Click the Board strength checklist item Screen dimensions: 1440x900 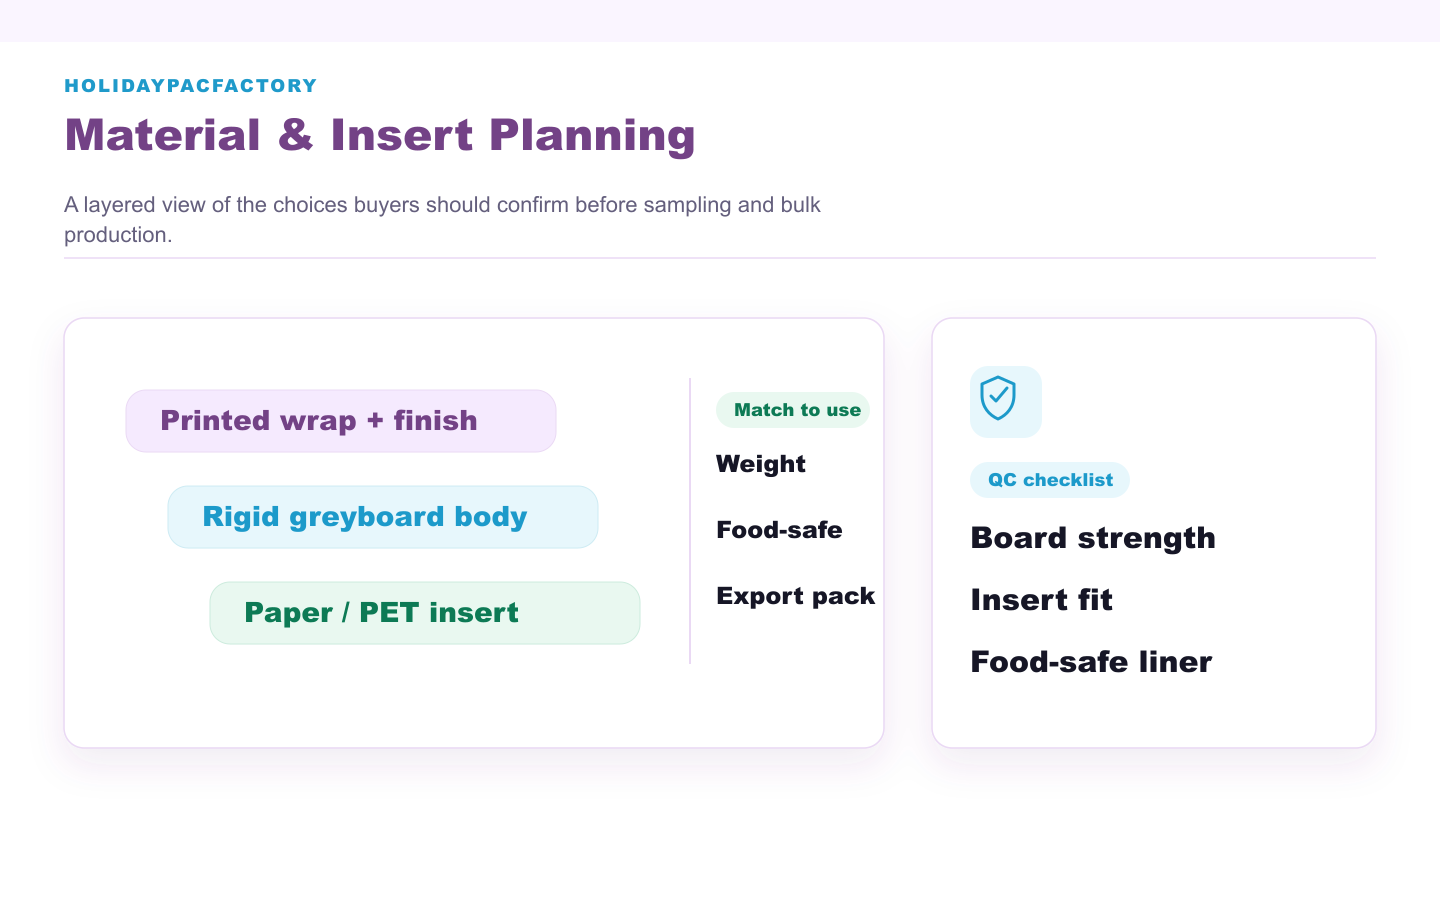1093,538
